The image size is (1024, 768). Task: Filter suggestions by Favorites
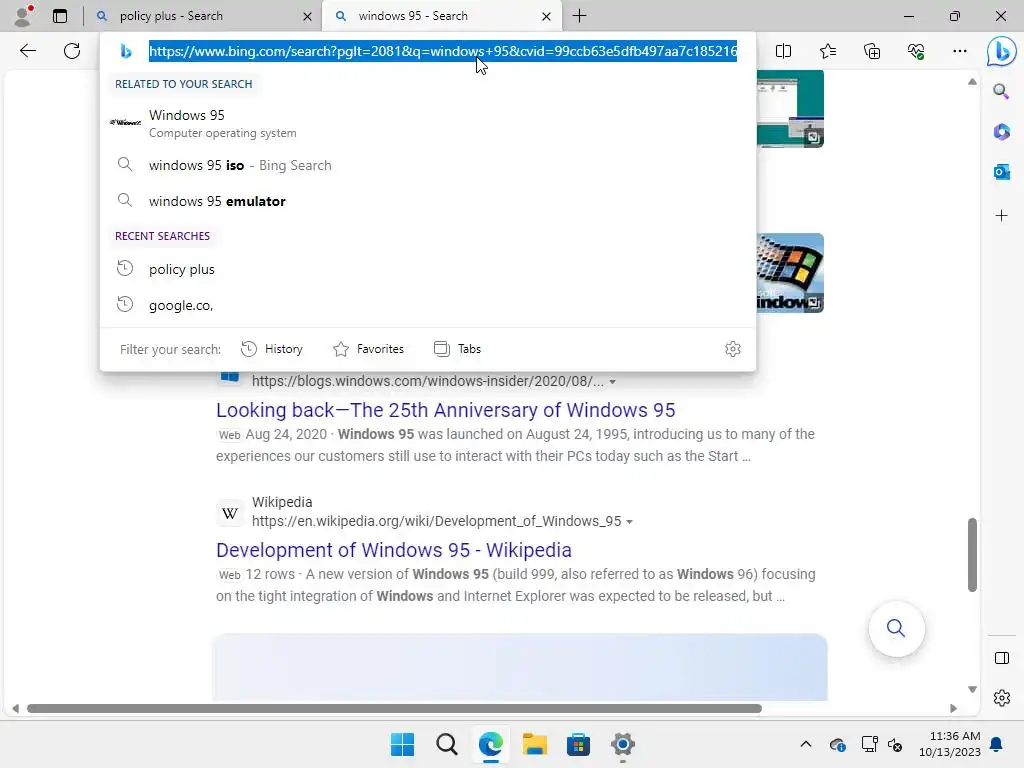tap(368, 349)
